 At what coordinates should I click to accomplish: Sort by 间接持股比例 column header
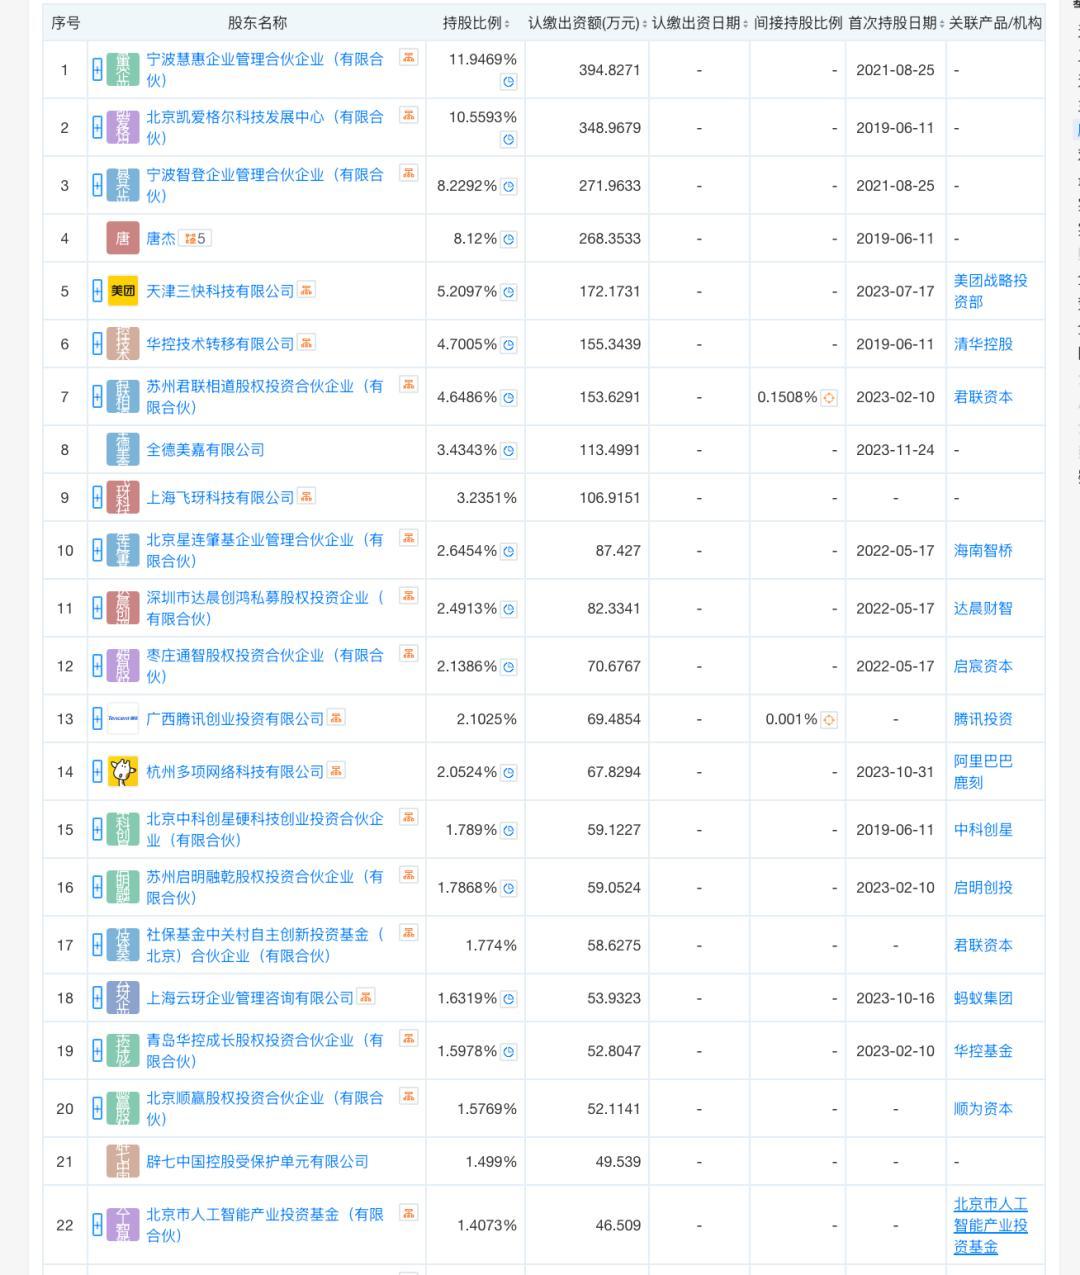pos(797,22)
